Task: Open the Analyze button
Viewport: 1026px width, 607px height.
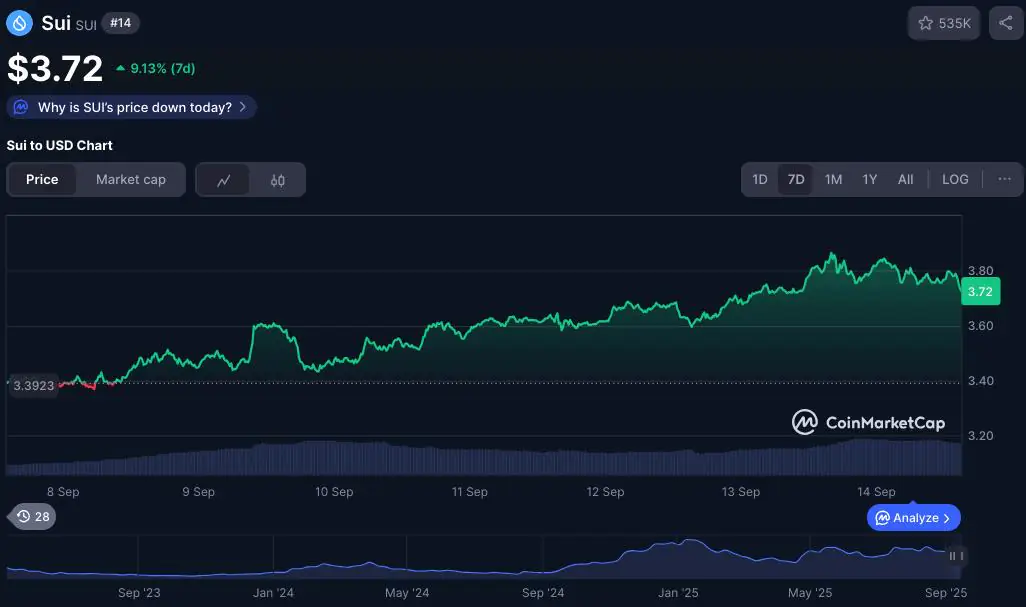Action: tap(913, 517)
